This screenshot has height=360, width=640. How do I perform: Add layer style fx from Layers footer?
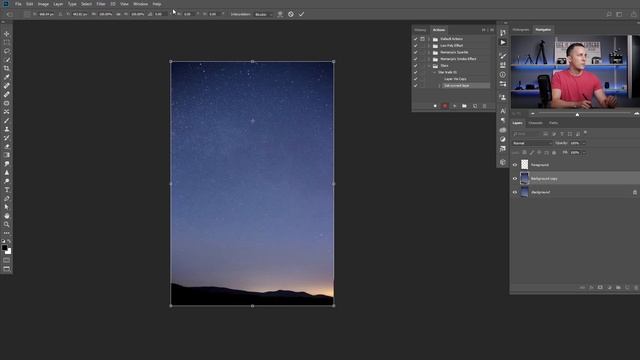(x=591, y=288)
